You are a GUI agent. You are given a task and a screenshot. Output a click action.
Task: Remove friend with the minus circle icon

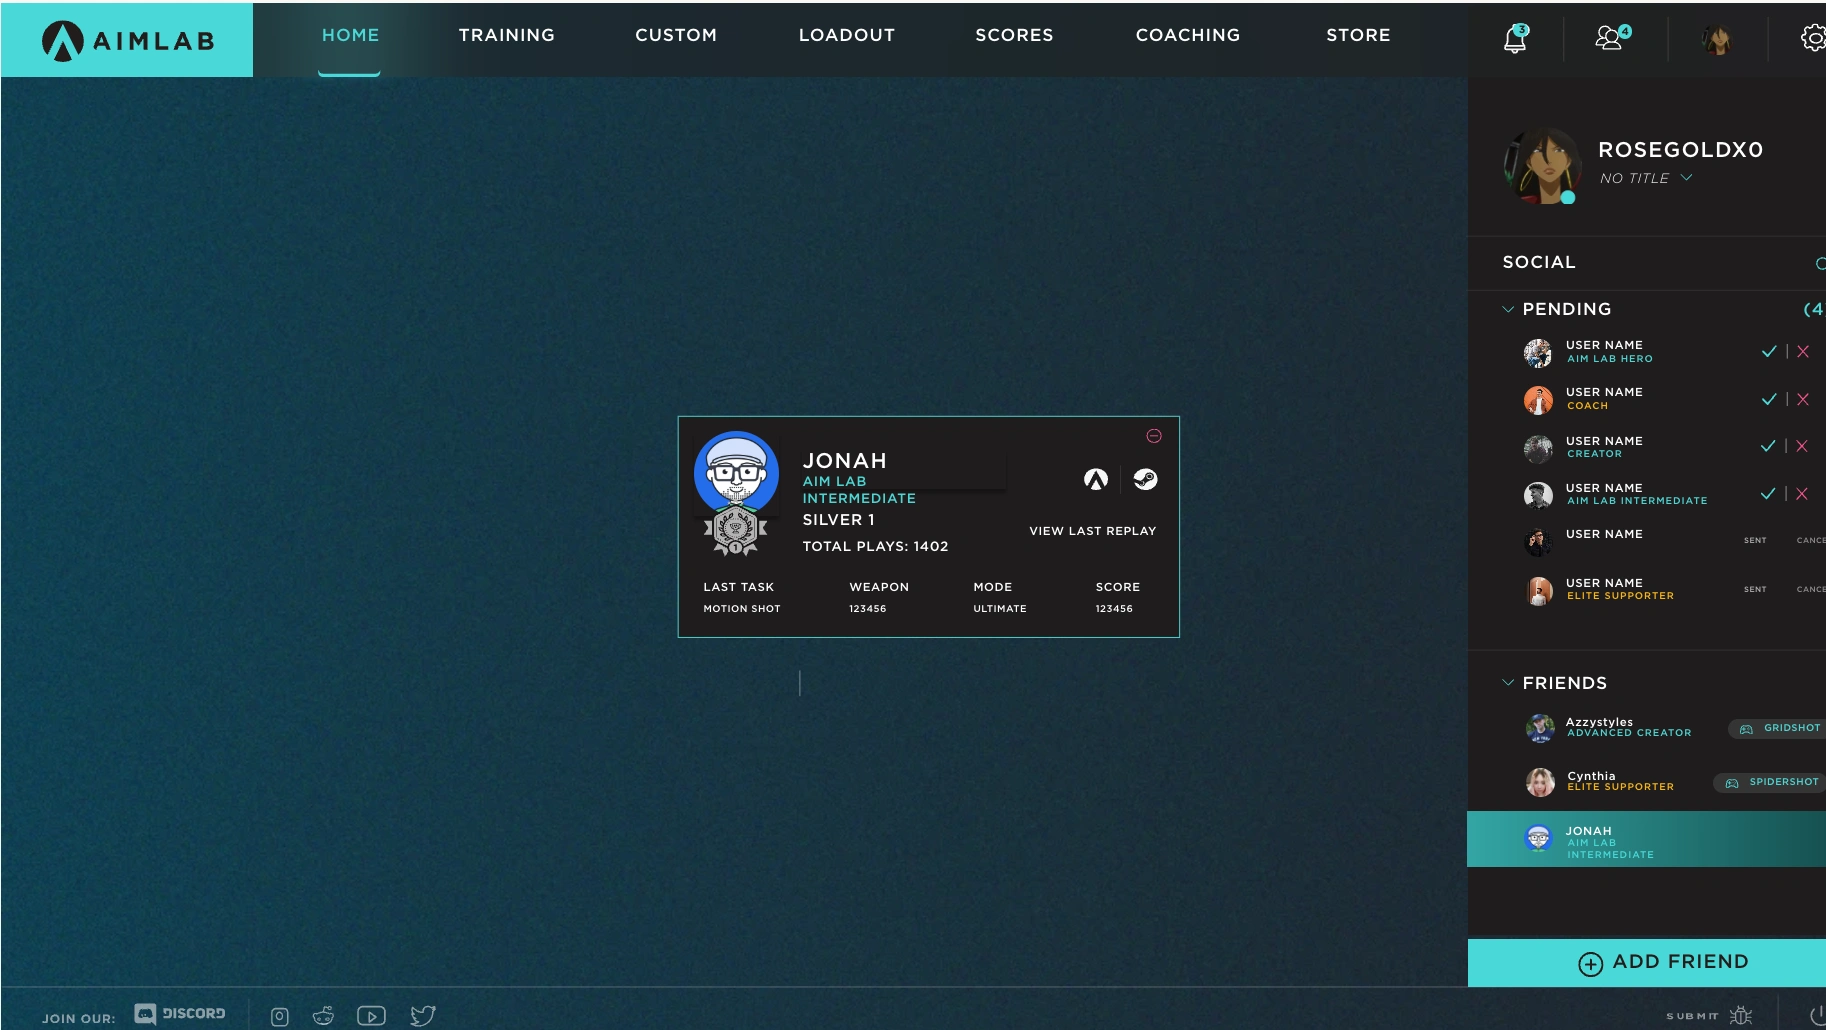click(x=1154, y=436)
